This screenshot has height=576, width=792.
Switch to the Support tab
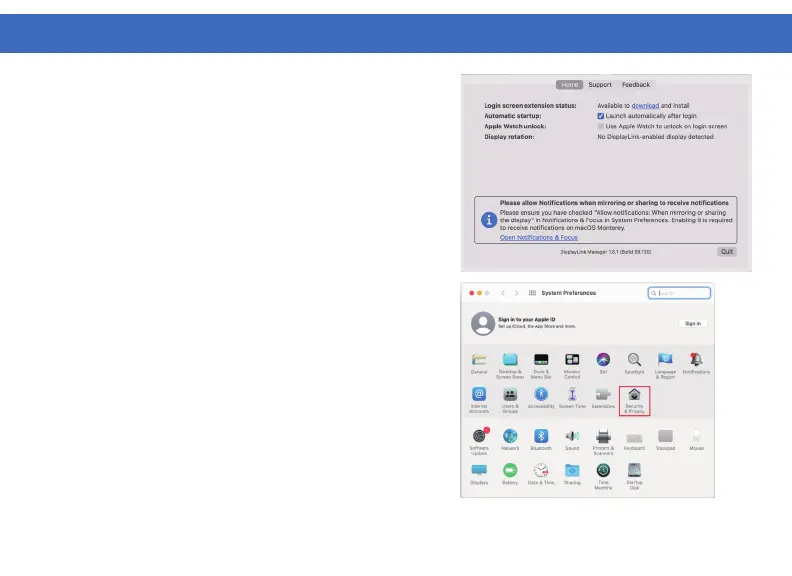600,85
